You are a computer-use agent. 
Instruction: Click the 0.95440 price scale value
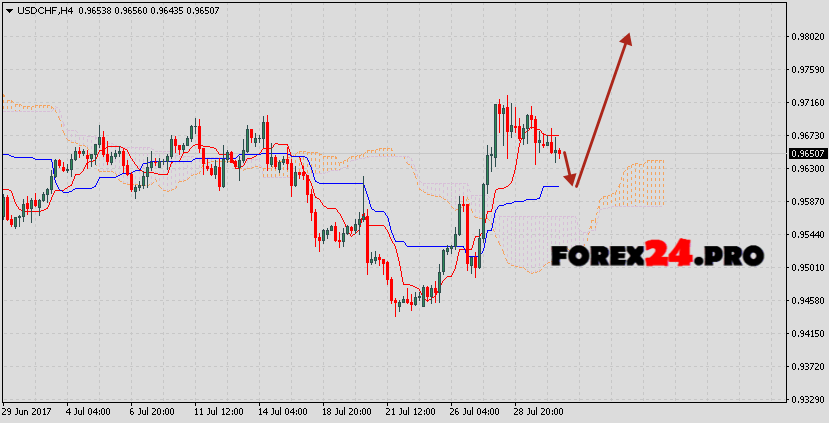coord(806,234)
